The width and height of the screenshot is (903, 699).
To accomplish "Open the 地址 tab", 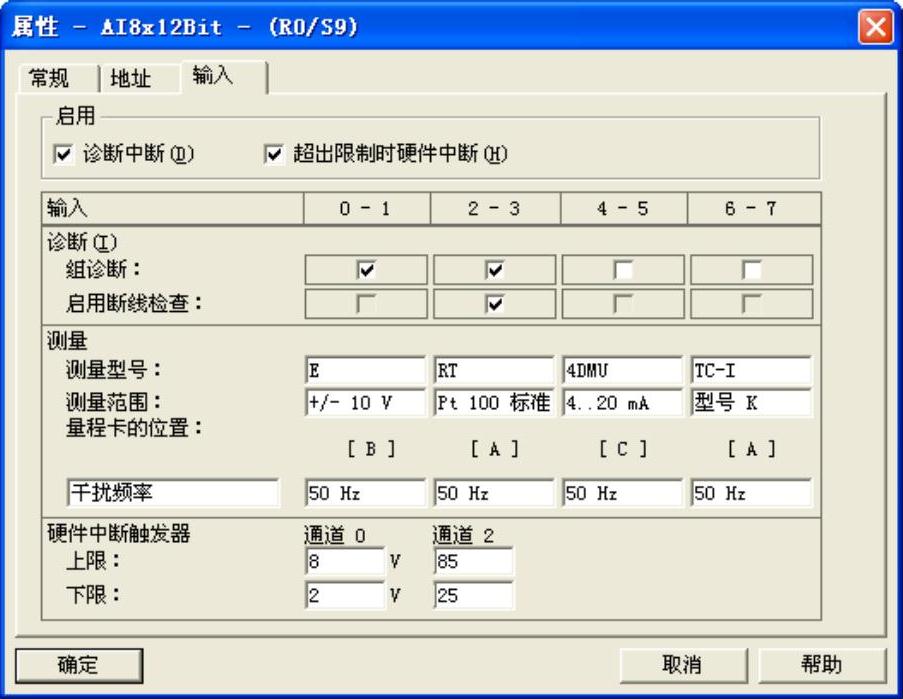I will [x=130, y=79].
